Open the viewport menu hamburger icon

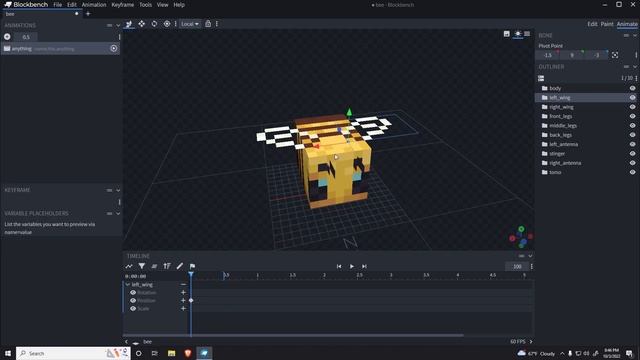click(527, 34)
